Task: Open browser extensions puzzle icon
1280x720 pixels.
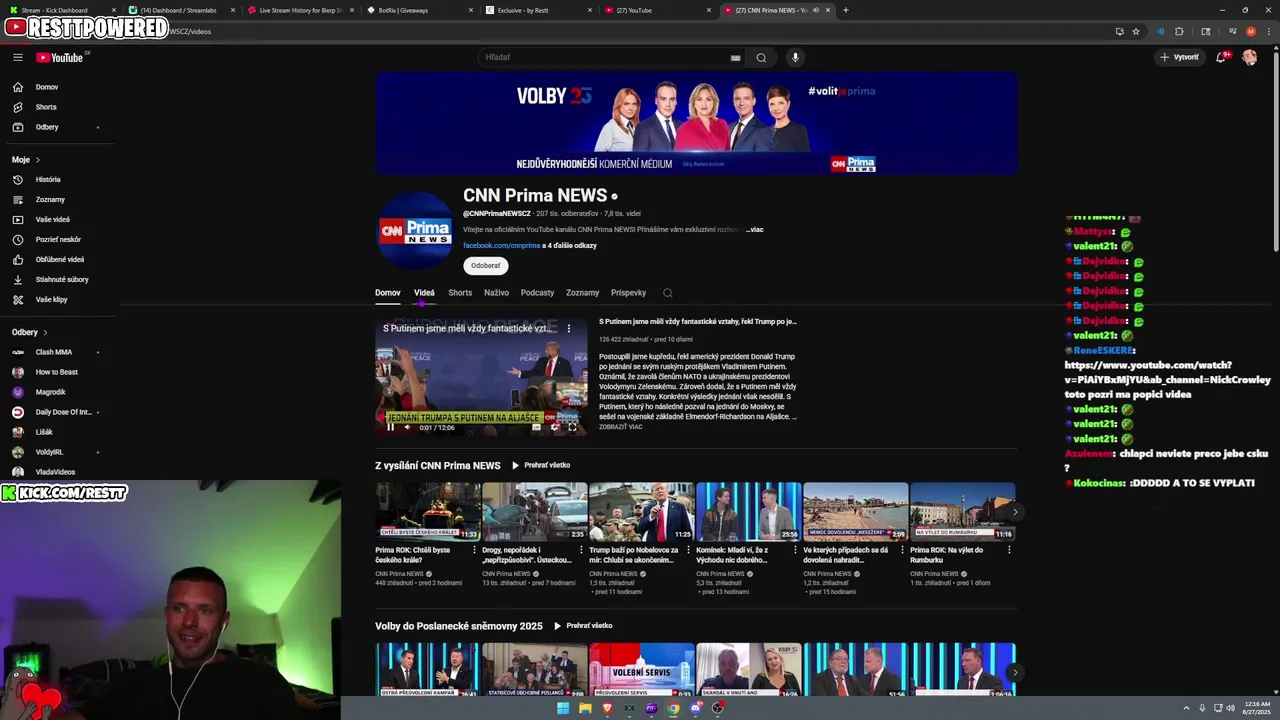Action: click(x=1179, y=31)
